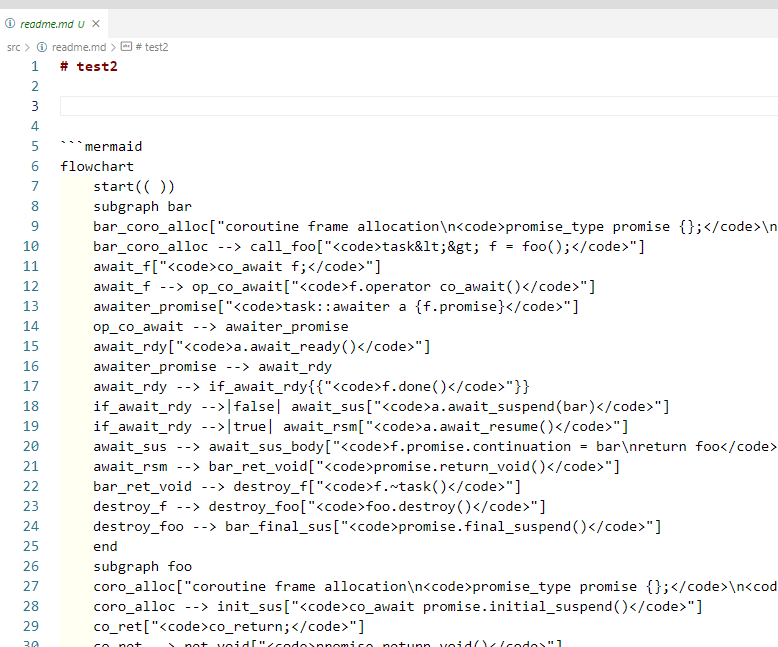
Task: Click '|true|' label on line 19
Action: (x=250, y=426)
